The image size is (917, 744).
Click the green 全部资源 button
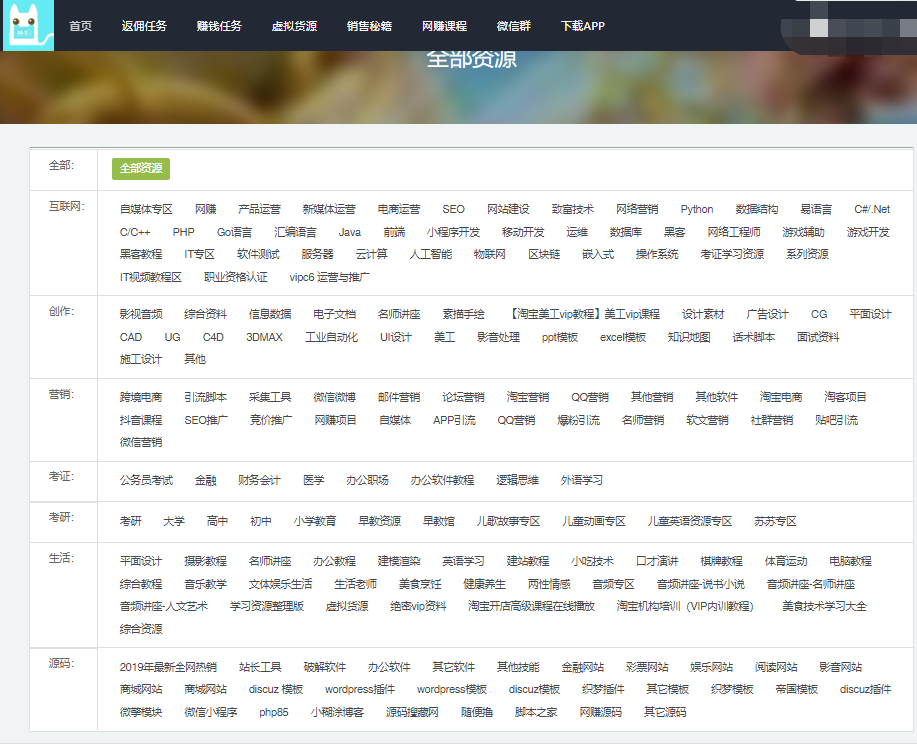141,168
